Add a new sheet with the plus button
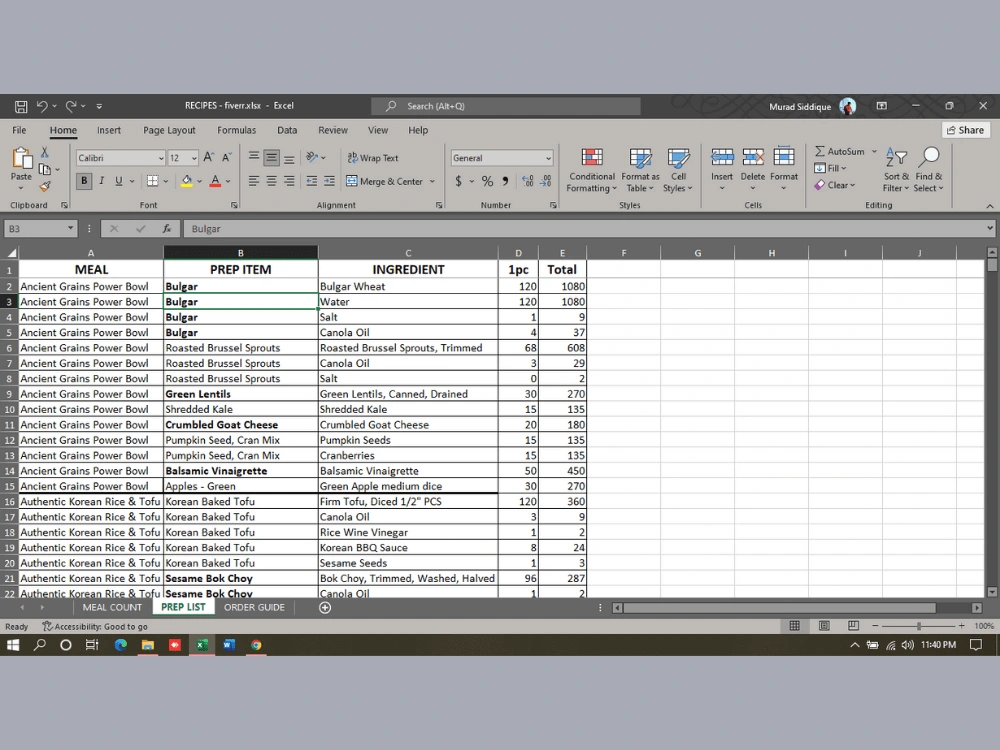Screen dimensions: 1000x750 point(325,608)
